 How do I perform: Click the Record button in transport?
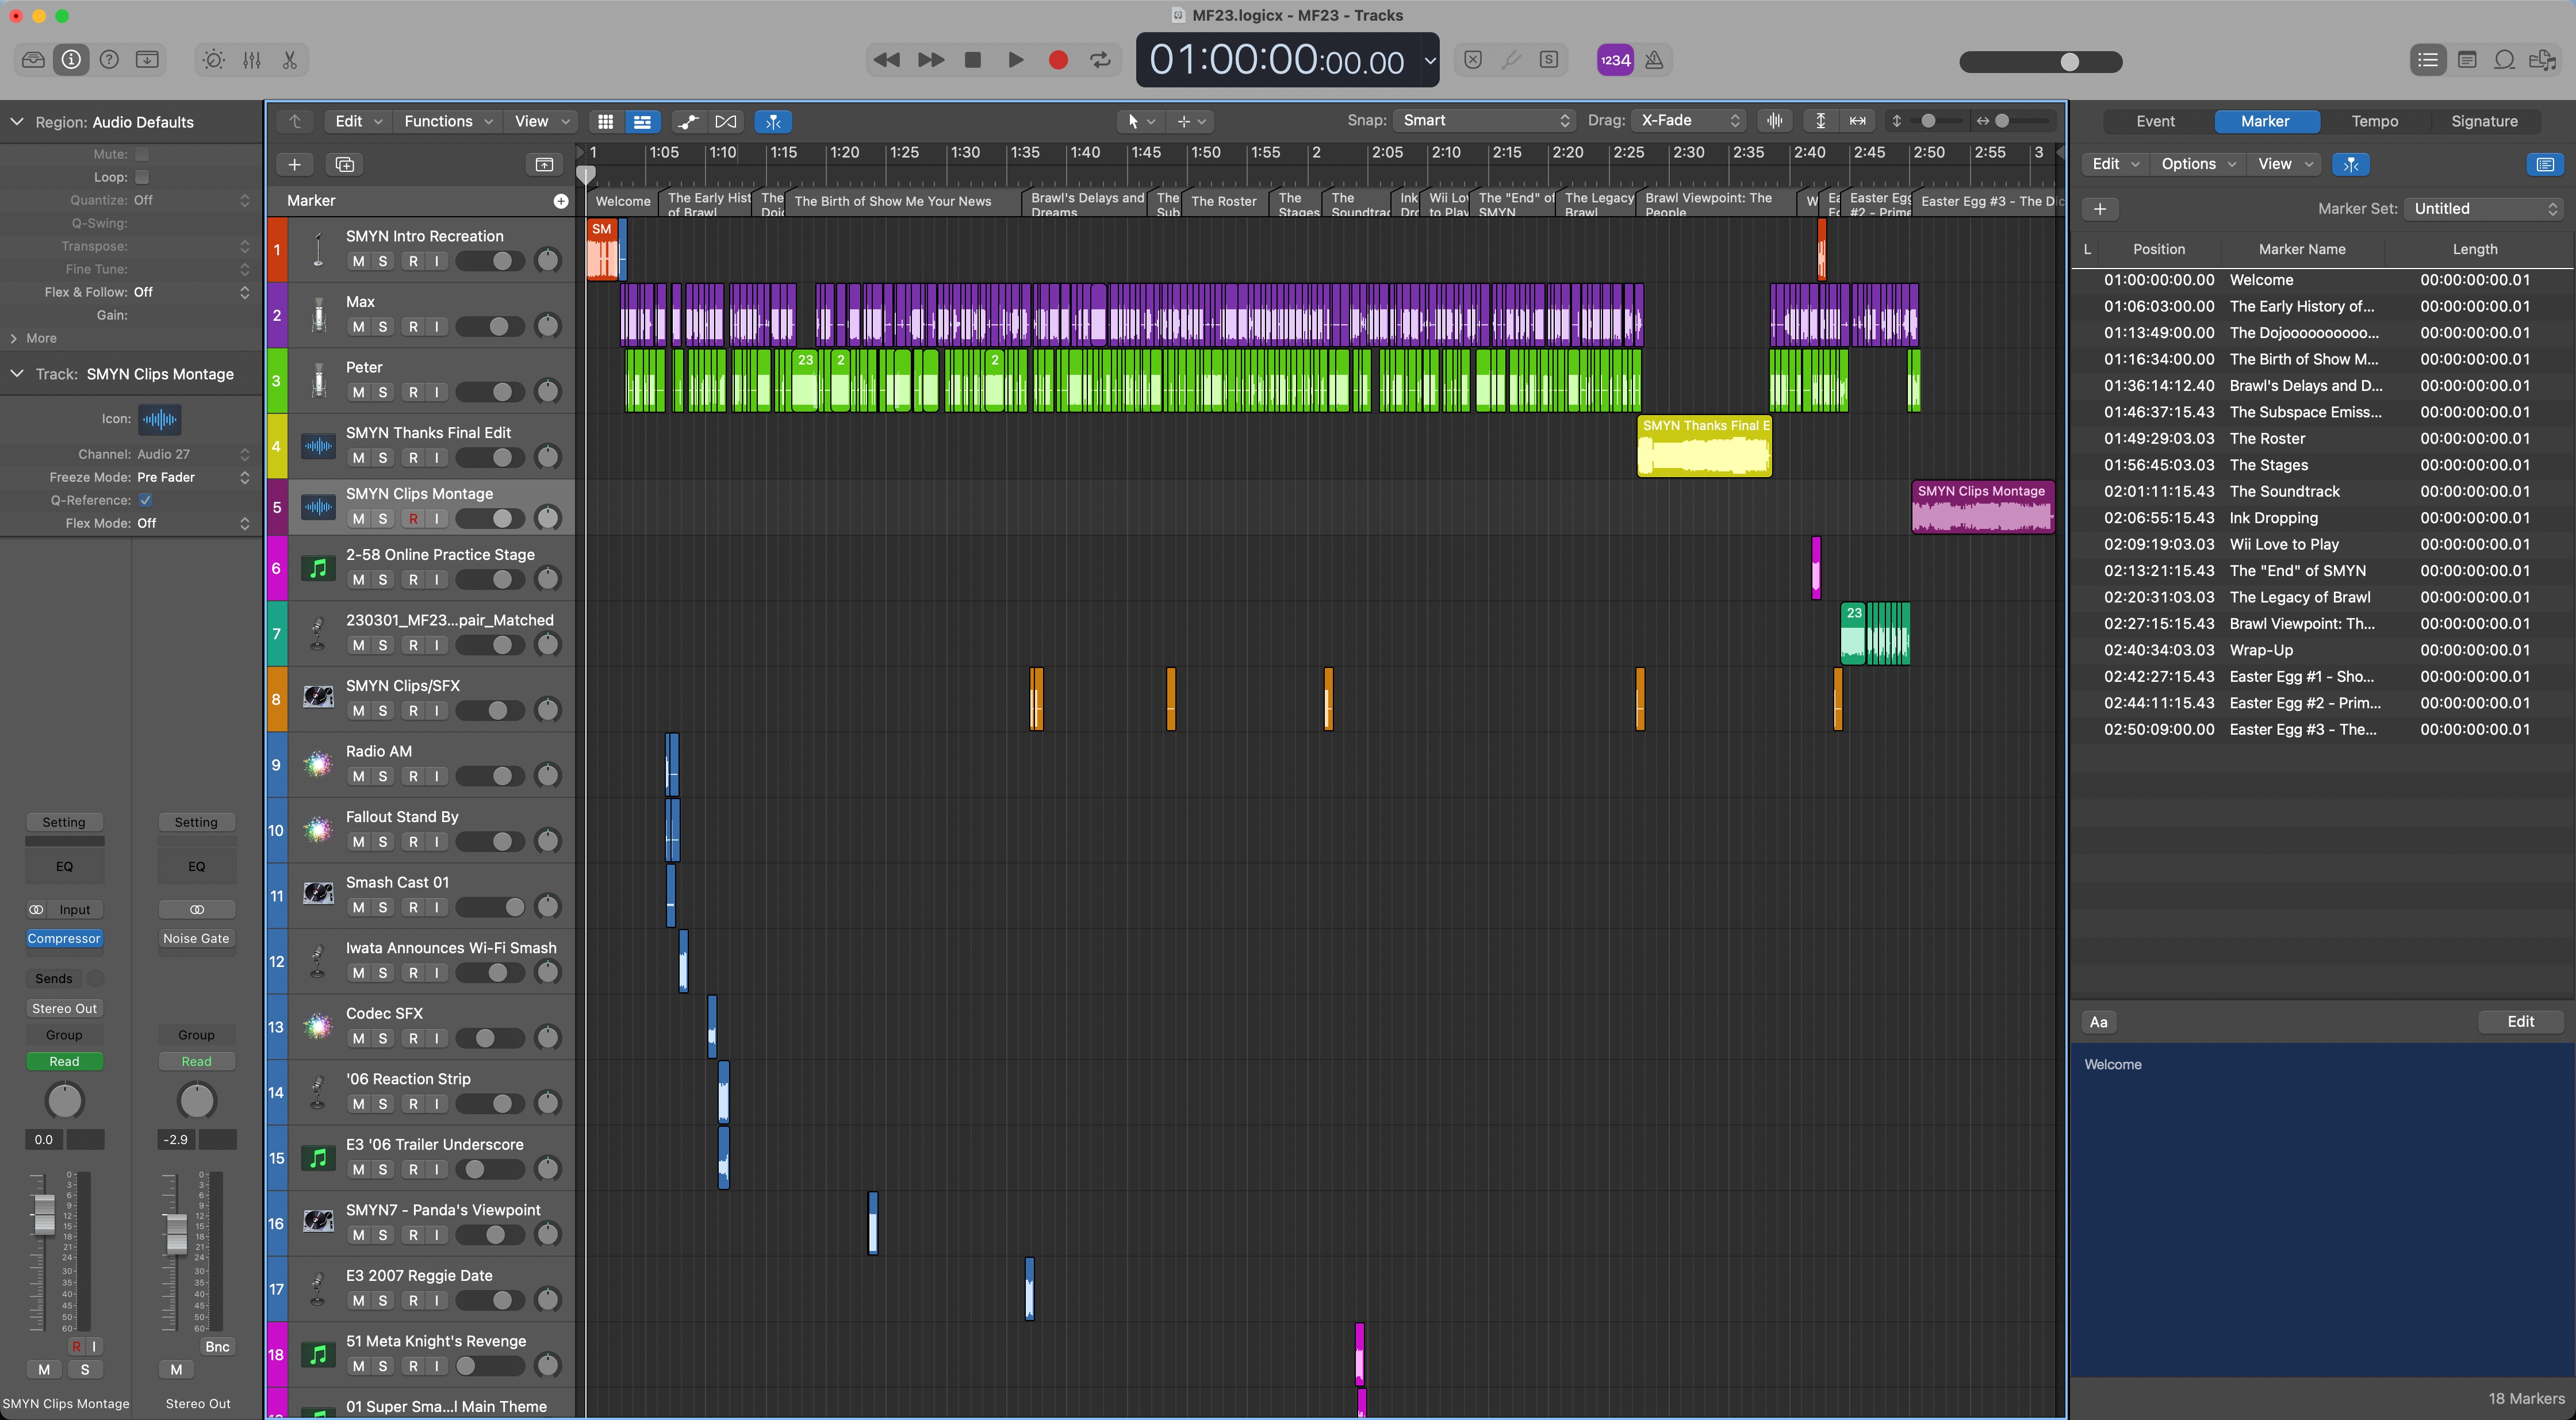pyautogui.click(x=1058, y=60)
